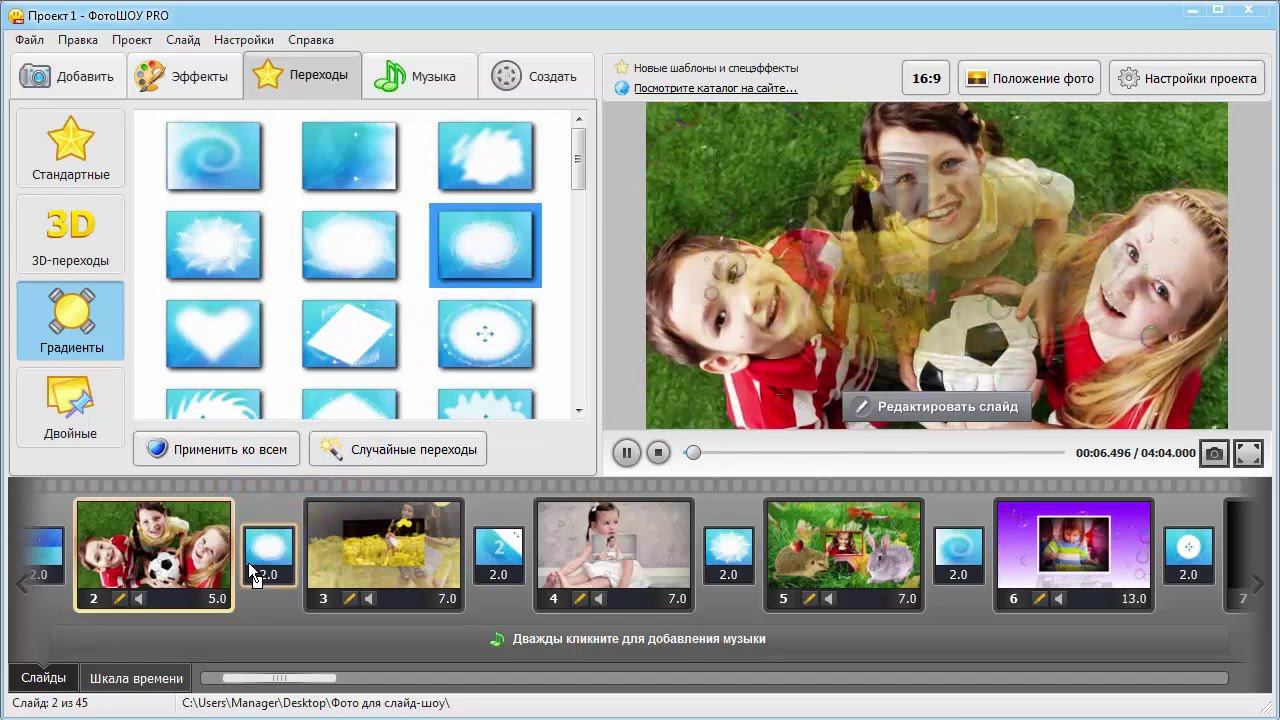The width and height of the screenshot is (1280, 720).
Task: Switch to the Музыка tab
Action: click(x=416, y=77)
